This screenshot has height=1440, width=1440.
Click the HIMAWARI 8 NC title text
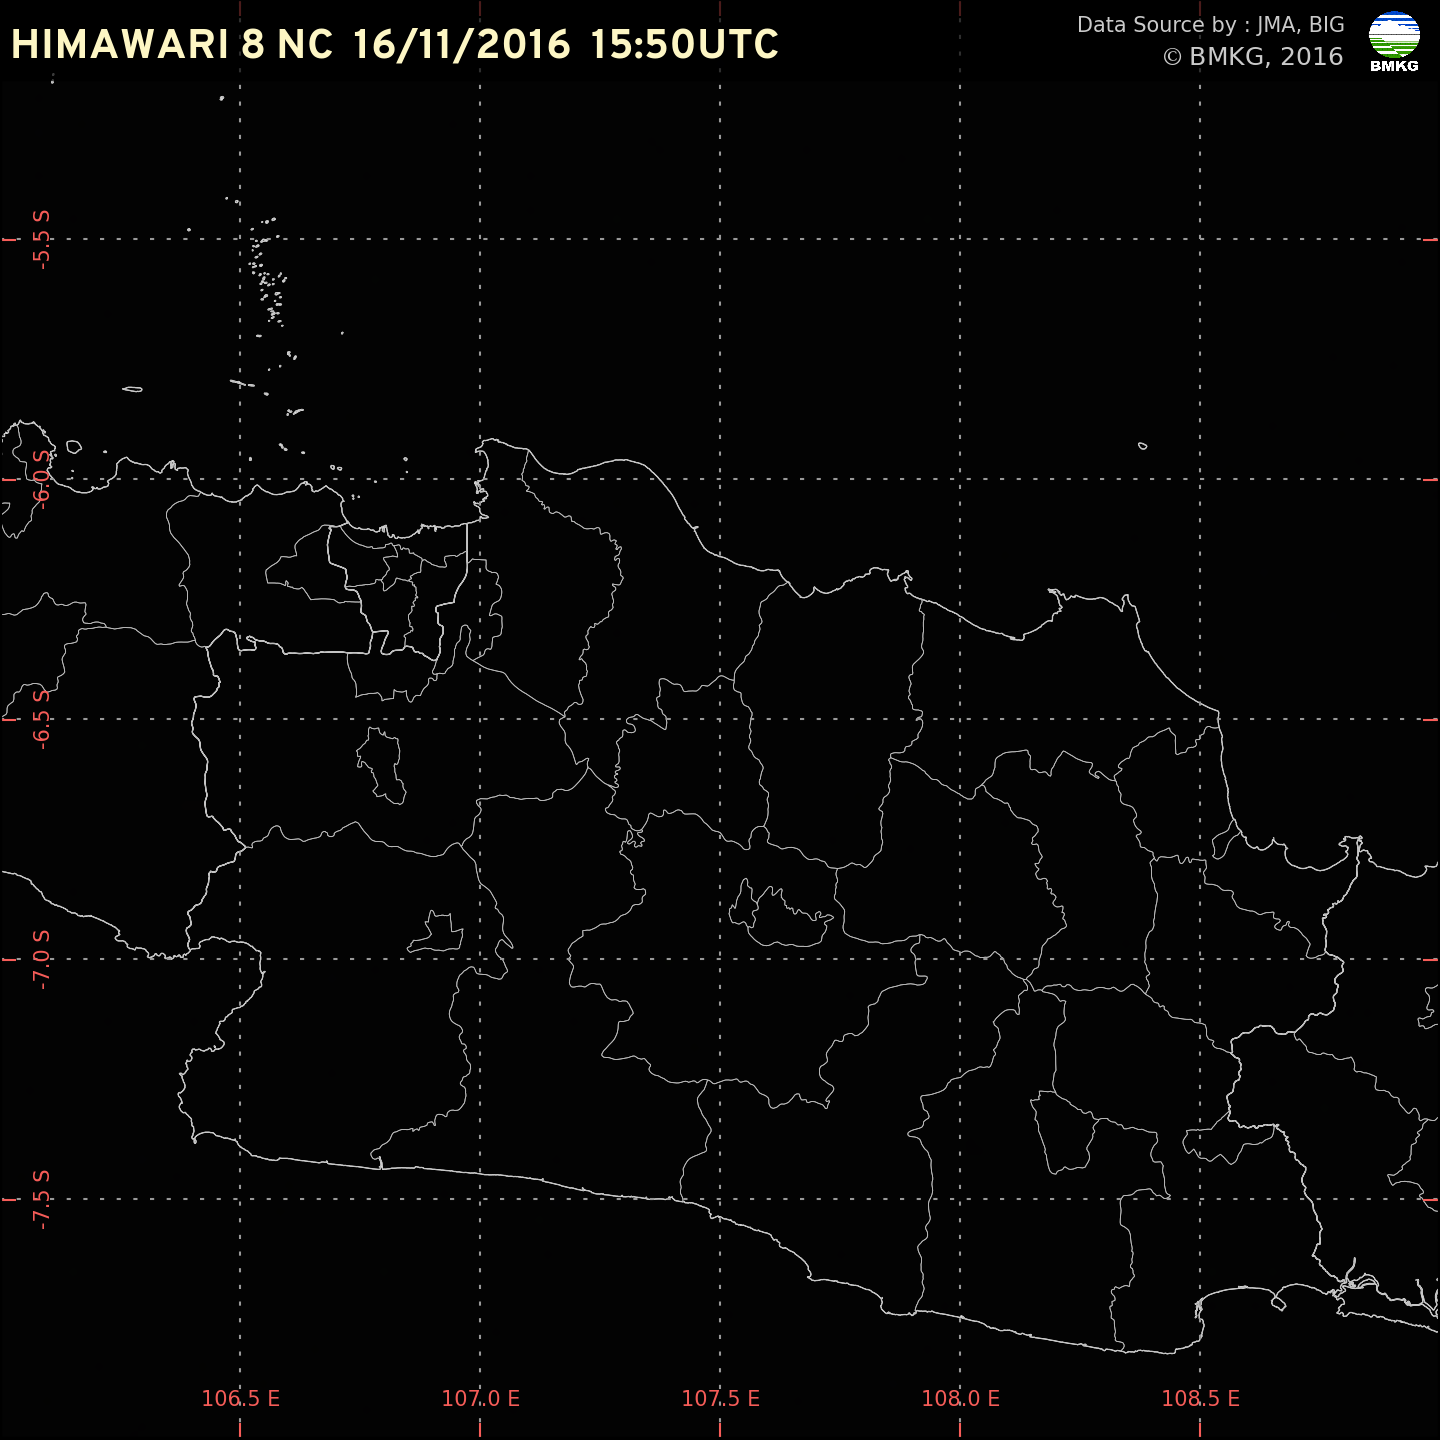171,46
